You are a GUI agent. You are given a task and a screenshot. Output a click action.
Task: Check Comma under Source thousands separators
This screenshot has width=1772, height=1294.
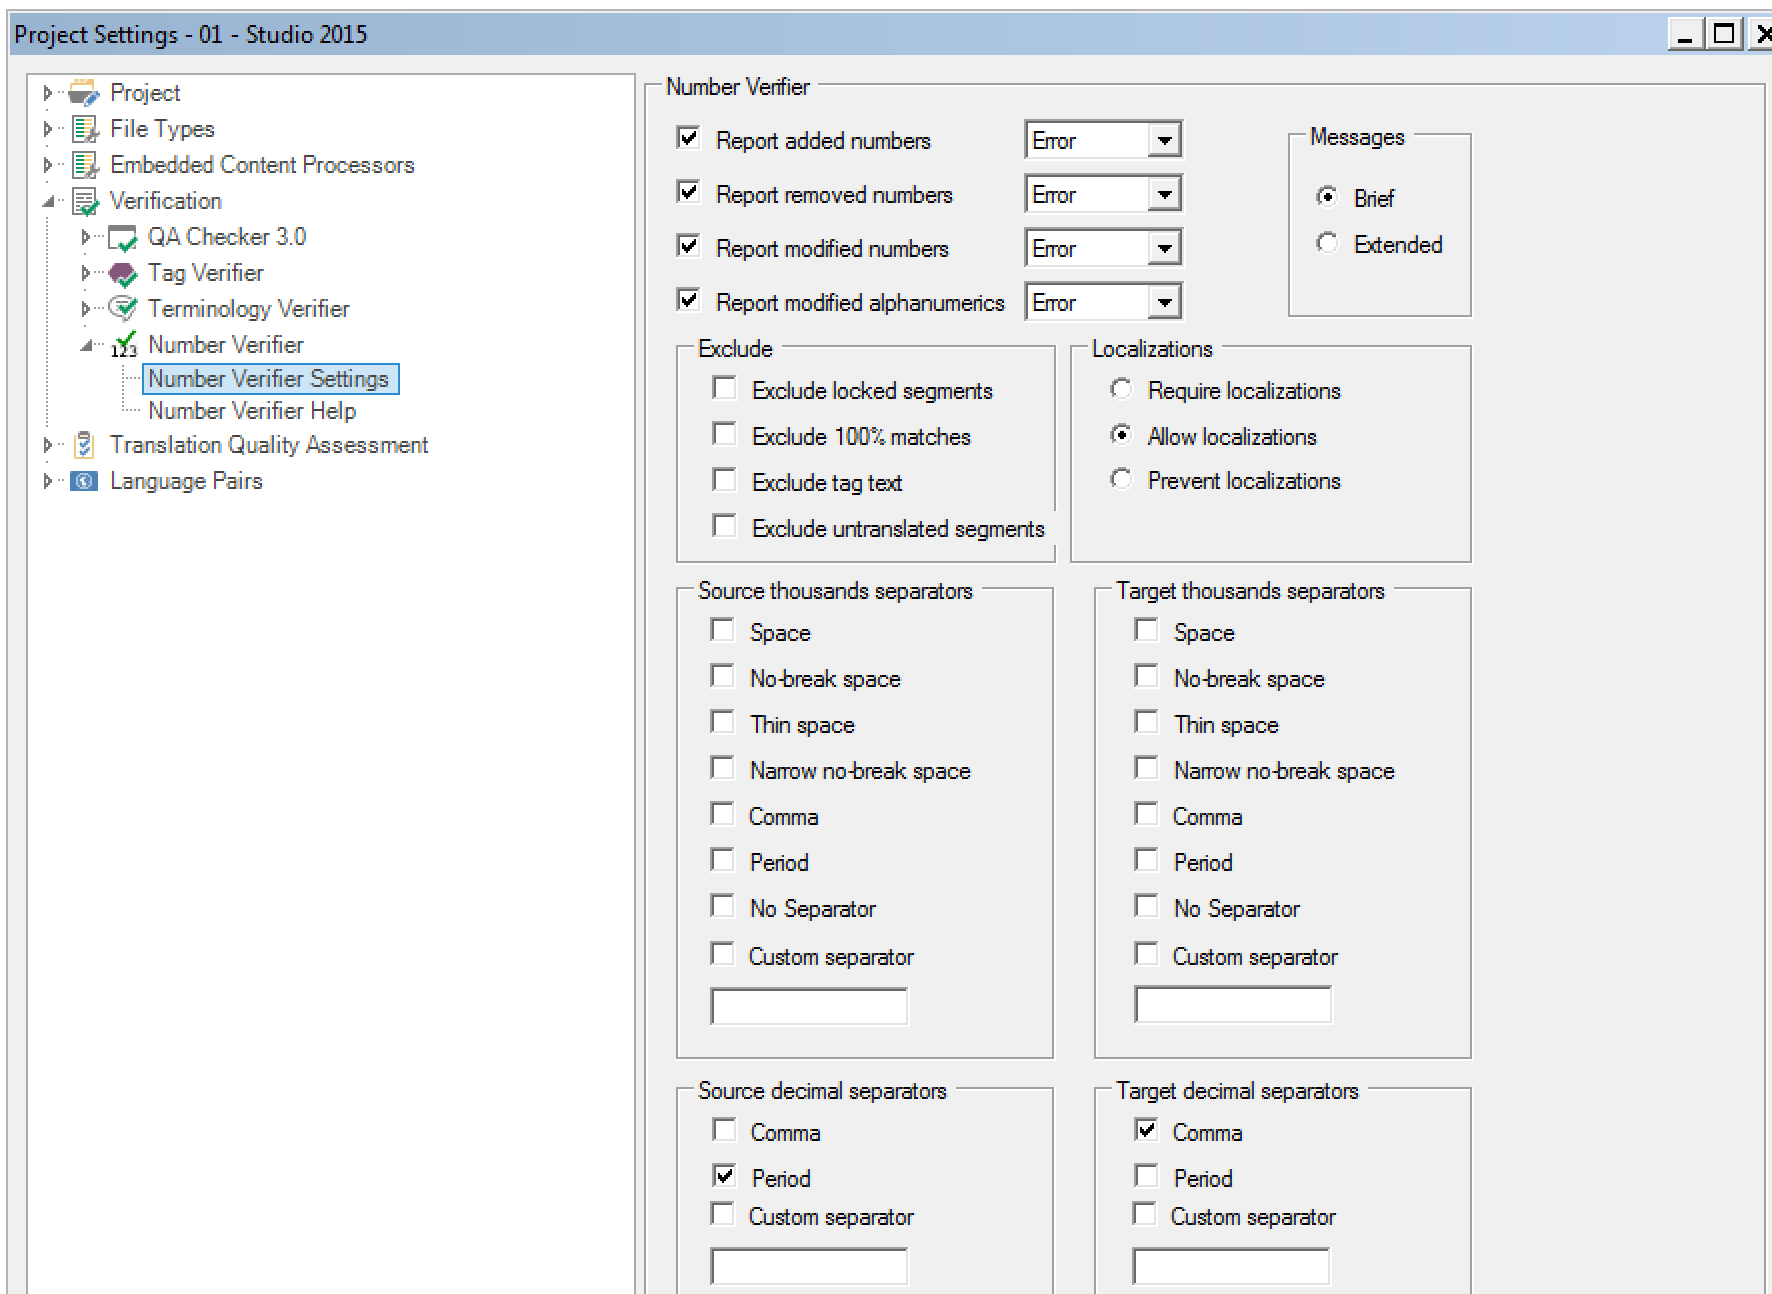722,815
